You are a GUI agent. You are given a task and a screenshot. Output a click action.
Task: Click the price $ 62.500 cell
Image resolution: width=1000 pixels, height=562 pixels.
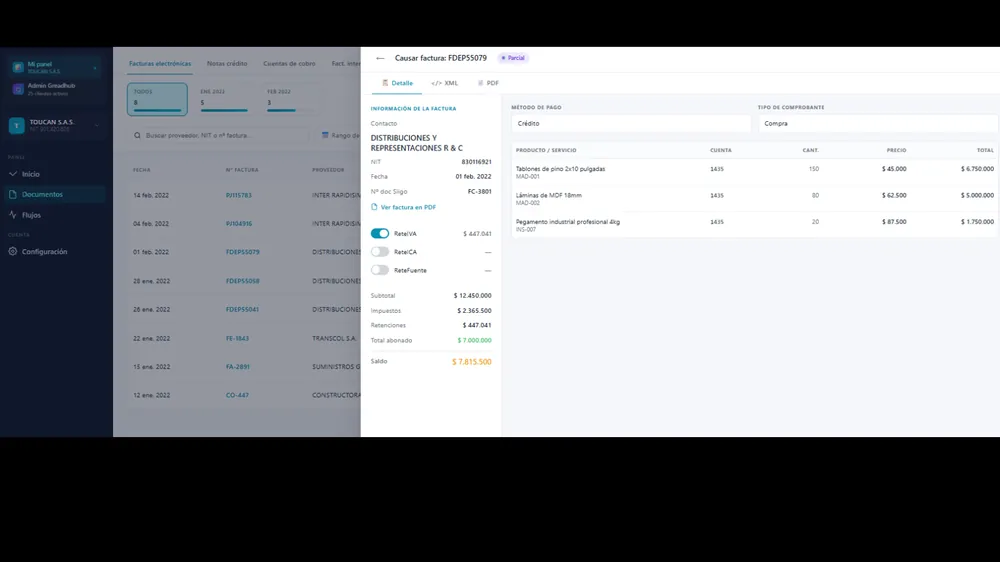(893, 196)
